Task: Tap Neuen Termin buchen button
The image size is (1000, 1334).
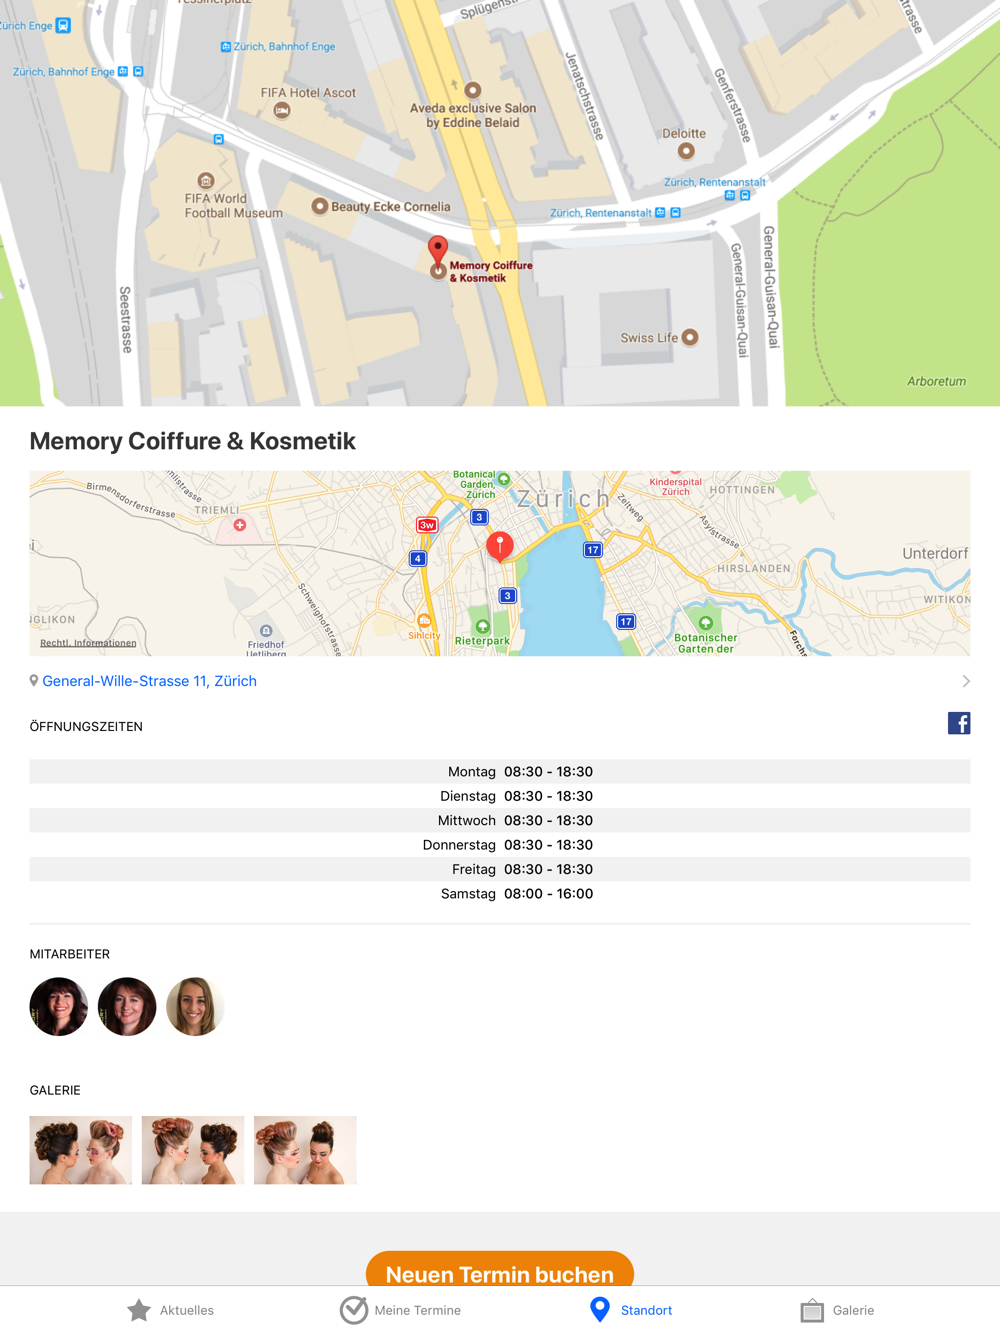Action: point(500,1269)
